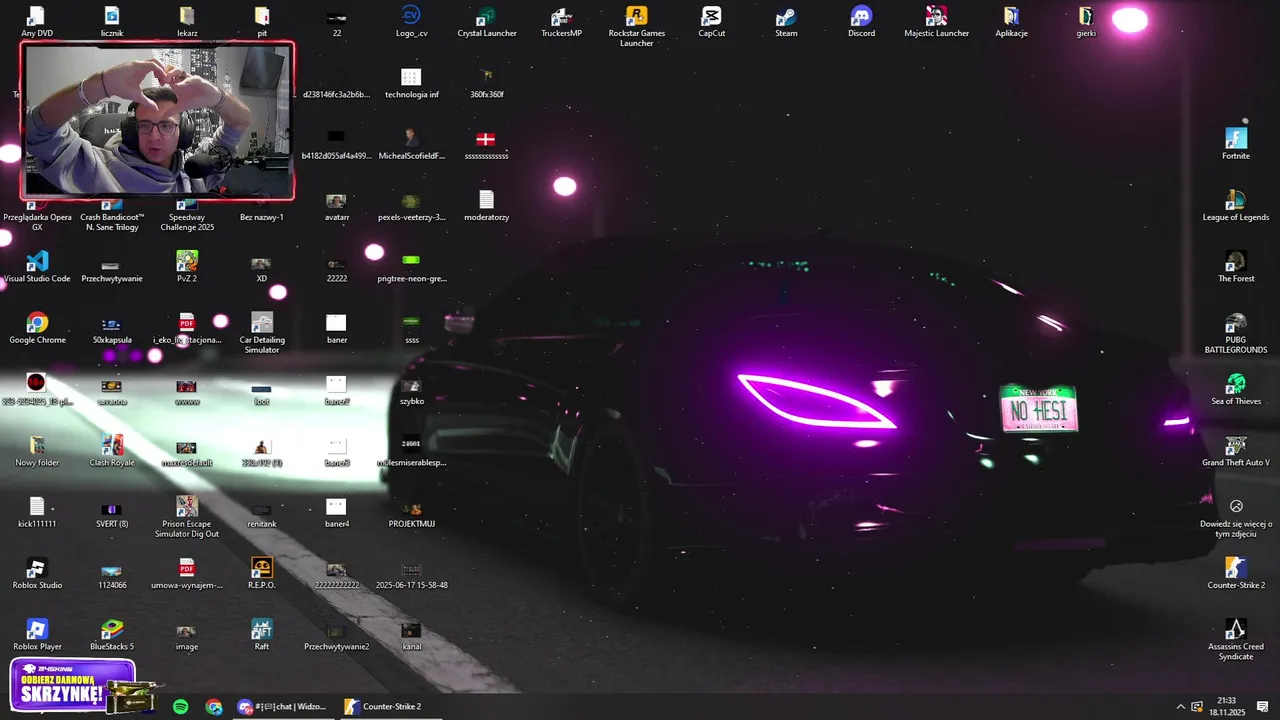Select the Raft game icon
This screenshot has height=720, width=1280.
(x=262, y=635)
